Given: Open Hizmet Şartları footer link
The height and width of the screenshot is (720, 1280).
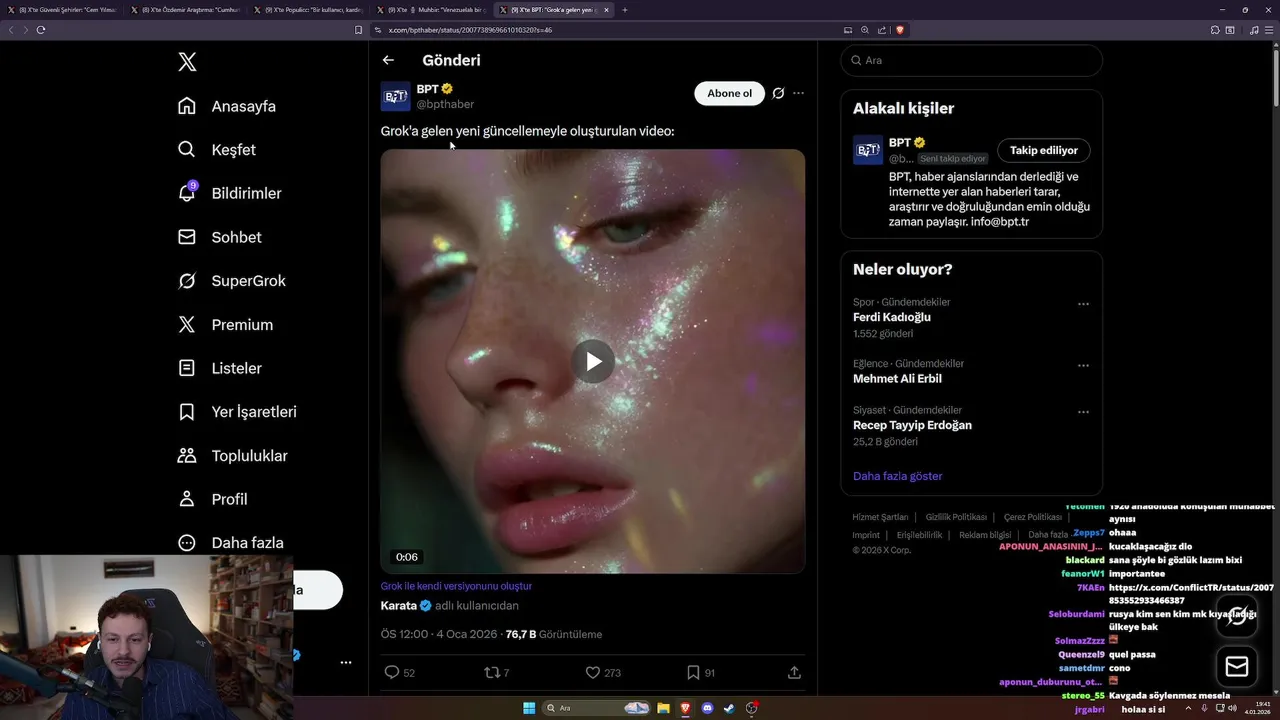Looking at the screenshot, I should coord(880,517).
